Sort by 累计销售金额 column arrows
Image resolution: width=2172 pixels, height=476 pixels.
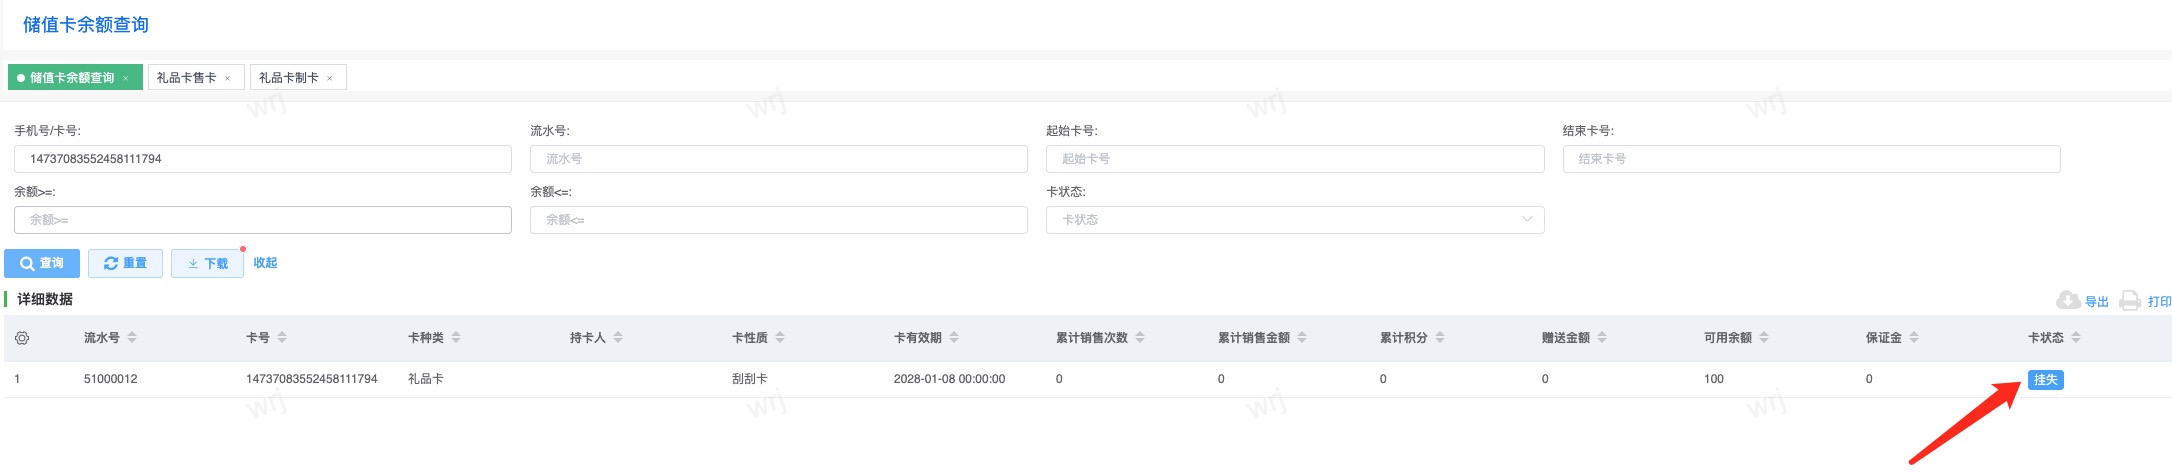pyautogui.click(x=1302, y=338)
